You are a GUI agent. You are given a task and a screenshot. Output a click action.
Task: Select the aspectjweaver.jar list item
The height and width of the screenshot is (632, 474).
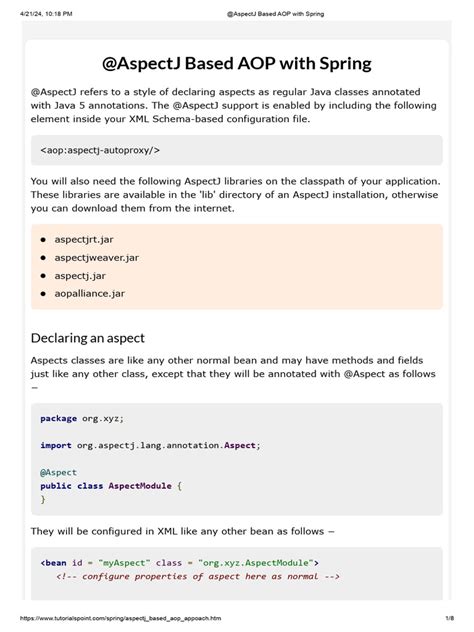96,258
